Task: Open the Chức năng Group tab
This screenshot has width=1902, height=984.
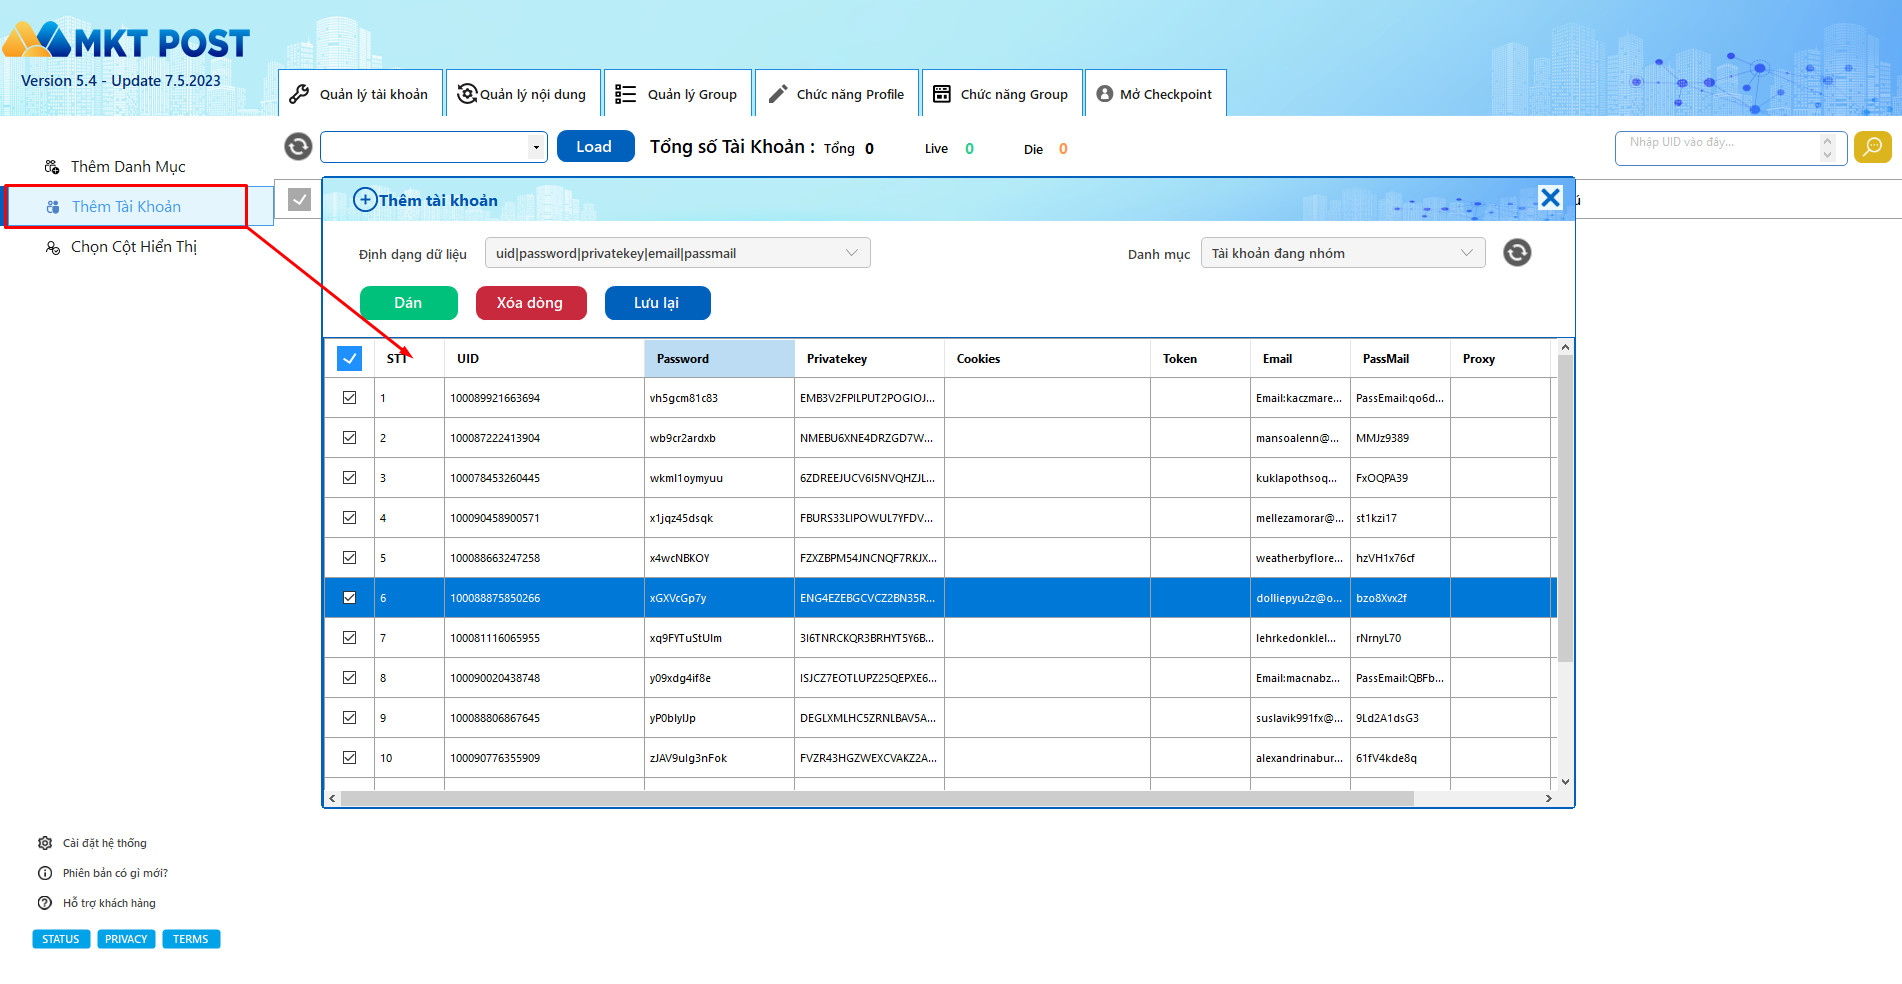Action: tap(1002, 93)
